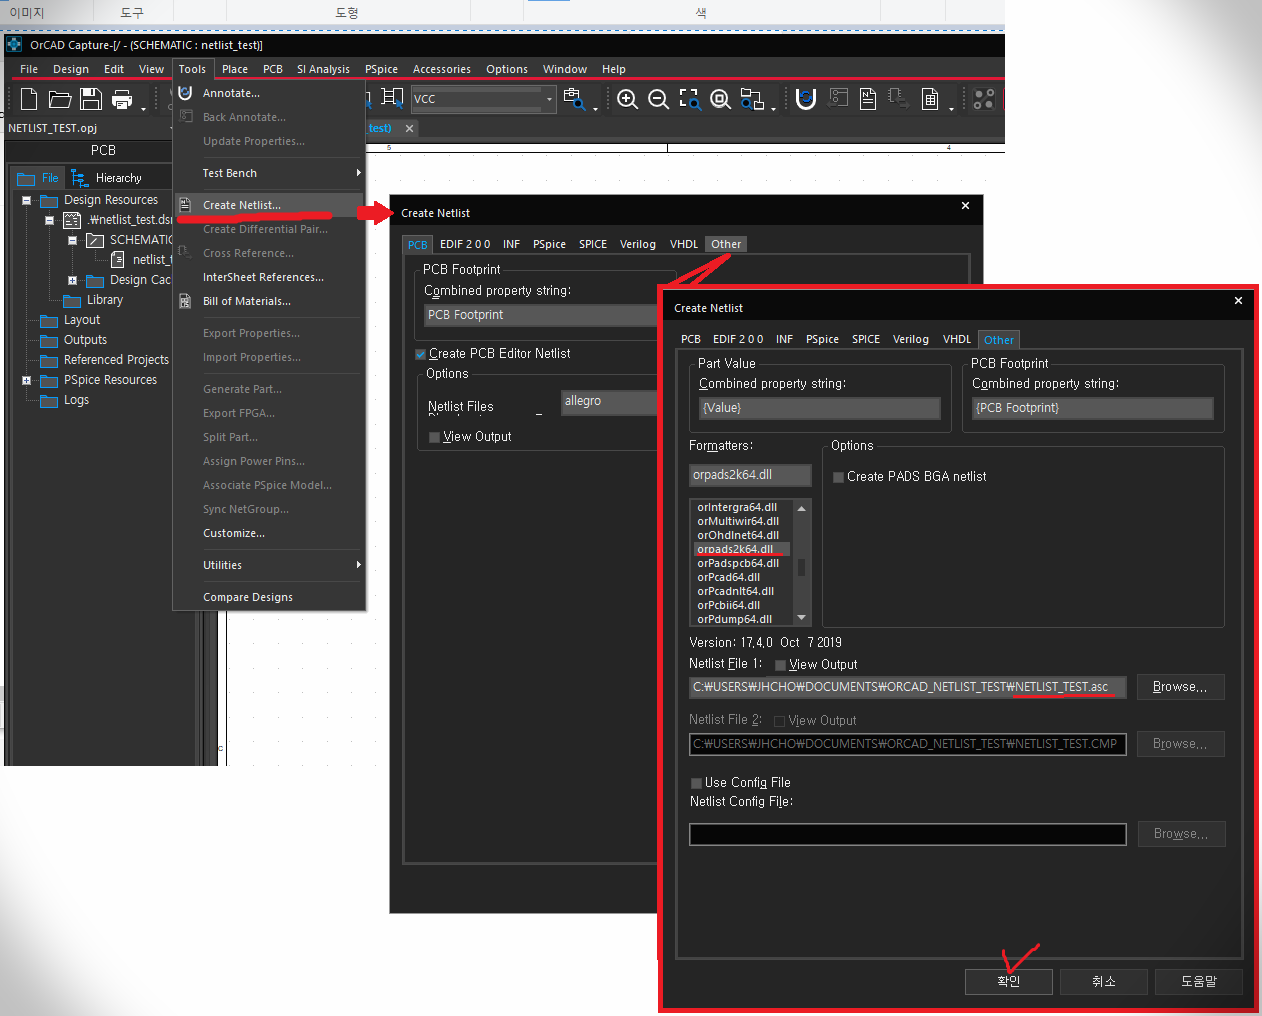Click the Create Netlist menu entry icon
This screenshot has width=1262, height=1016.
point(185,205)
